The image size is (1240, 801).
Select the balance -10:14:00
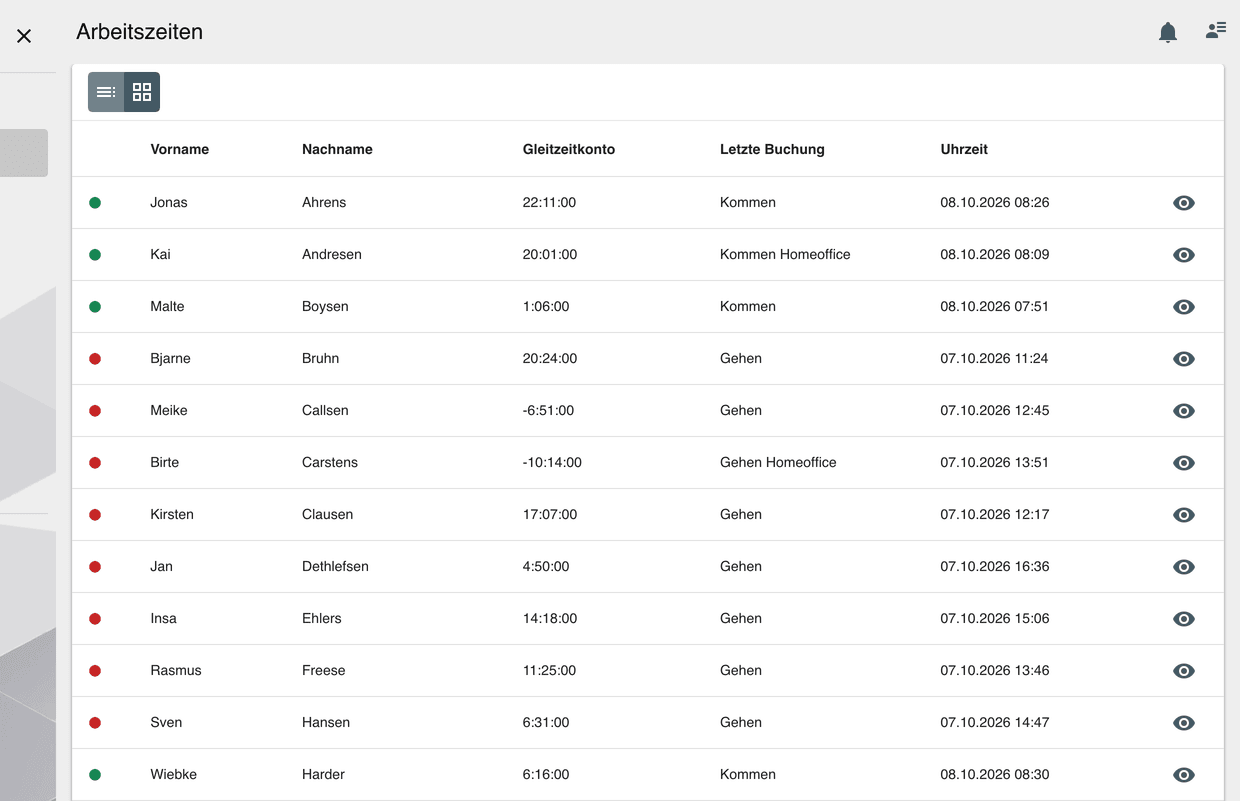[x=552, y=462]
